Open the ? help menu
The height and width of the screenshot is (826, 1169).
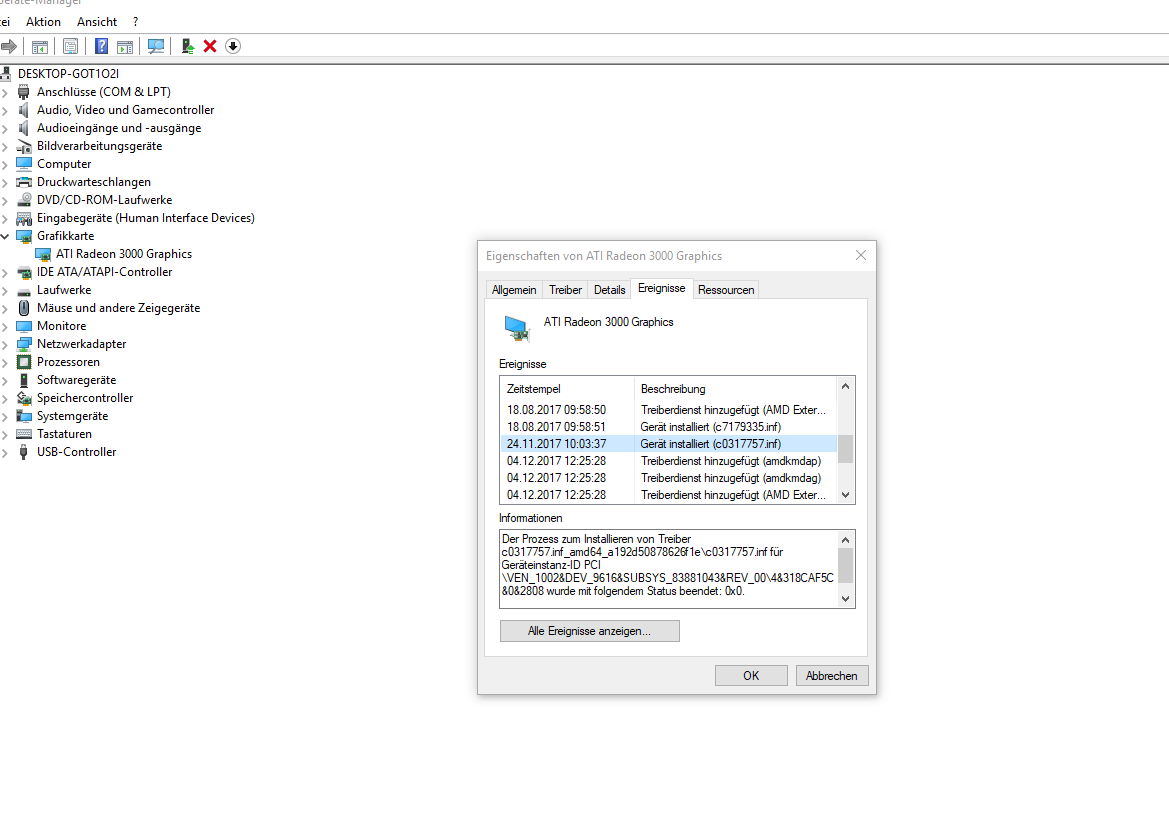135,22
